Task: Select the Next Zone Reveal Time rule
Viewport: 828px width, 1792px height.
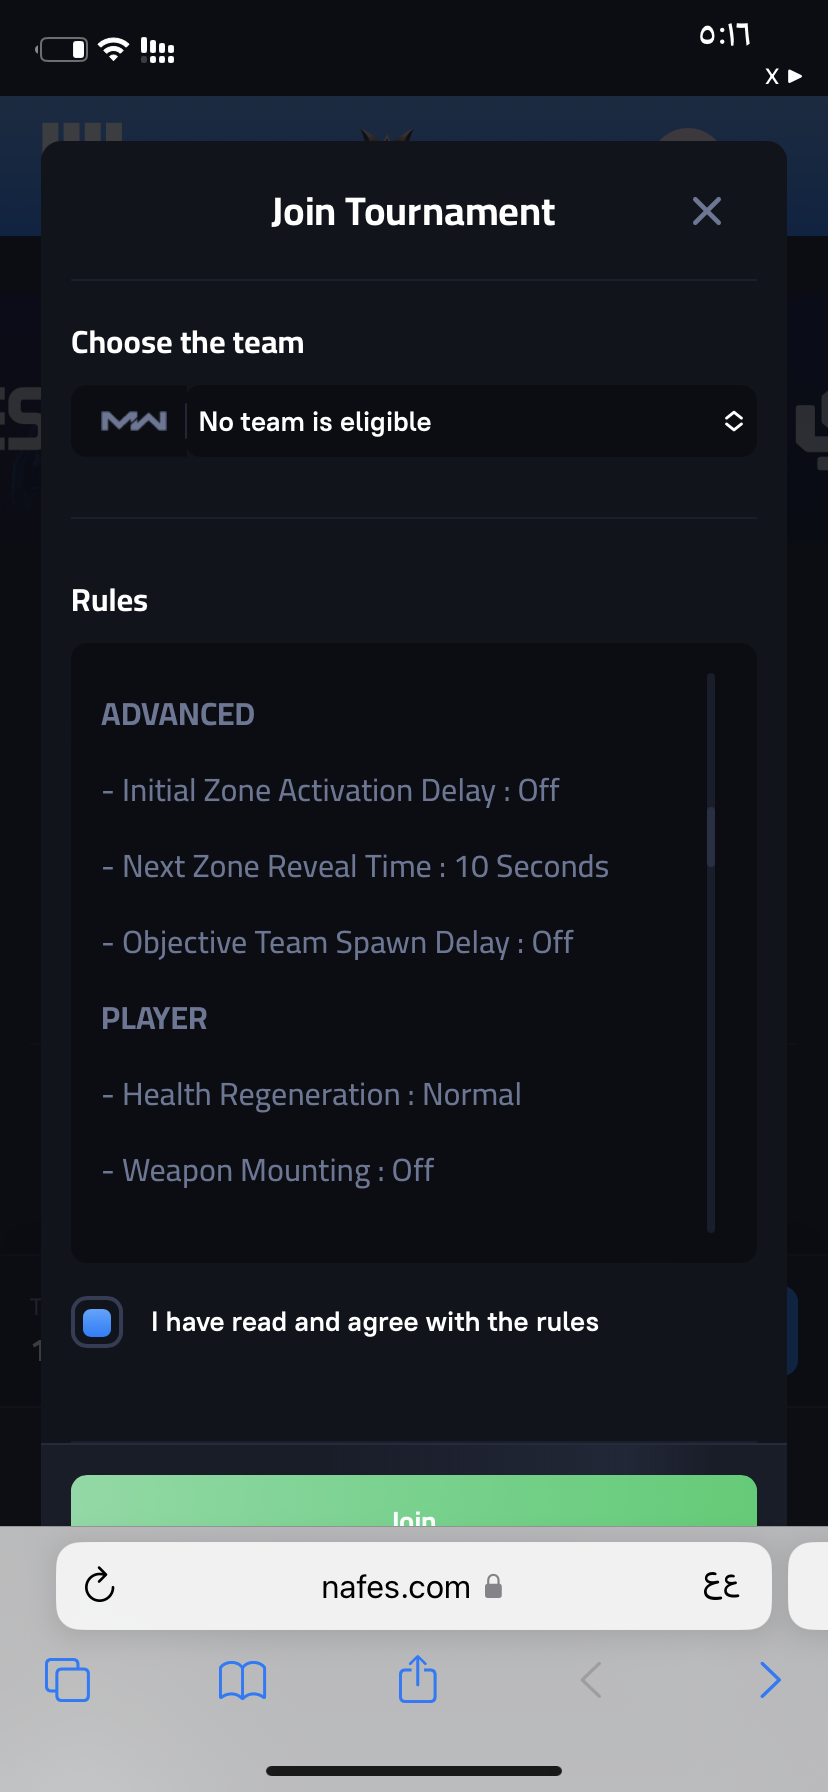Action: (x=355, y=867)
